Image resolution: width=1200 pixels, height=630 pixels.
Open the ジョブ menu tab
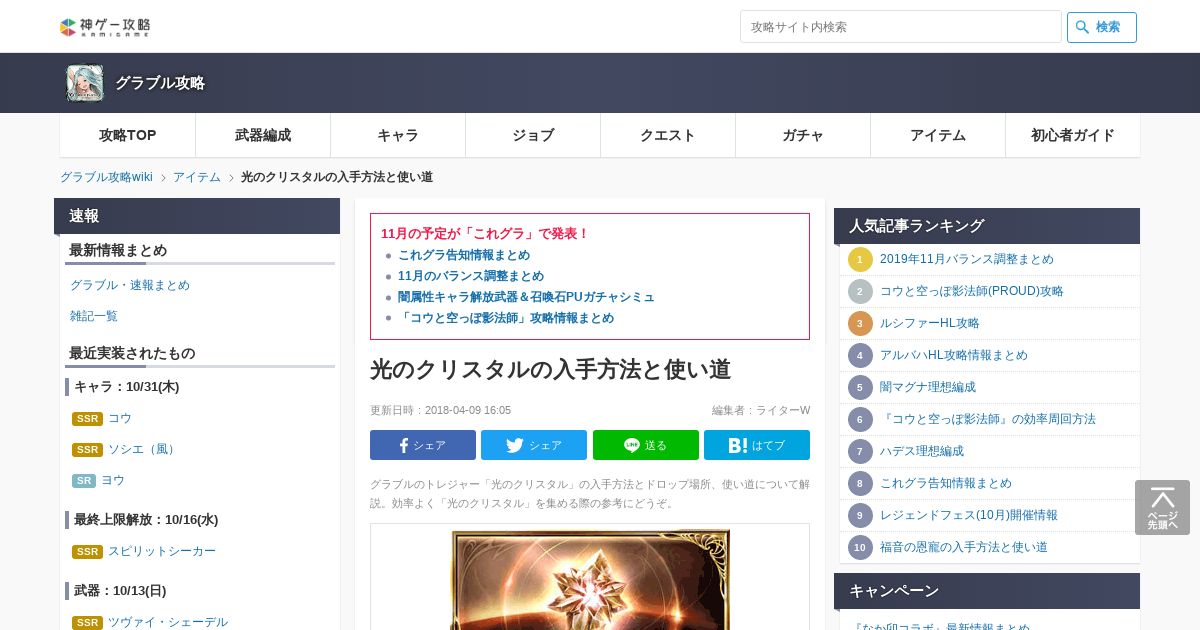(533, 135)
